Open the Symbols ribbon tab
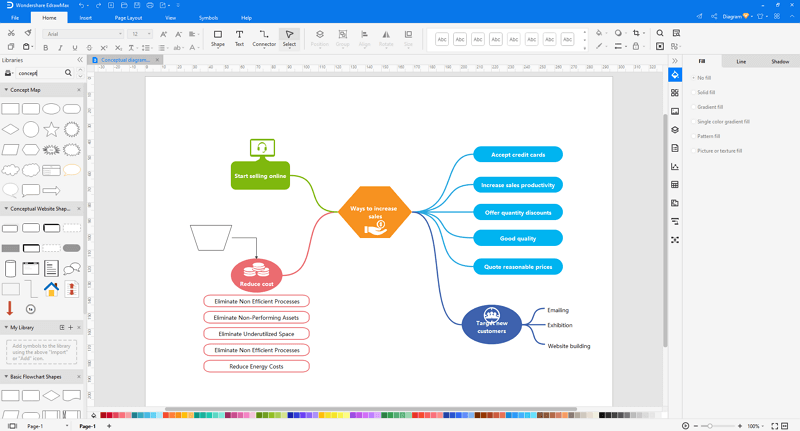Image resolution: width=800 pixels, height=431 pixels. point(208,18)
